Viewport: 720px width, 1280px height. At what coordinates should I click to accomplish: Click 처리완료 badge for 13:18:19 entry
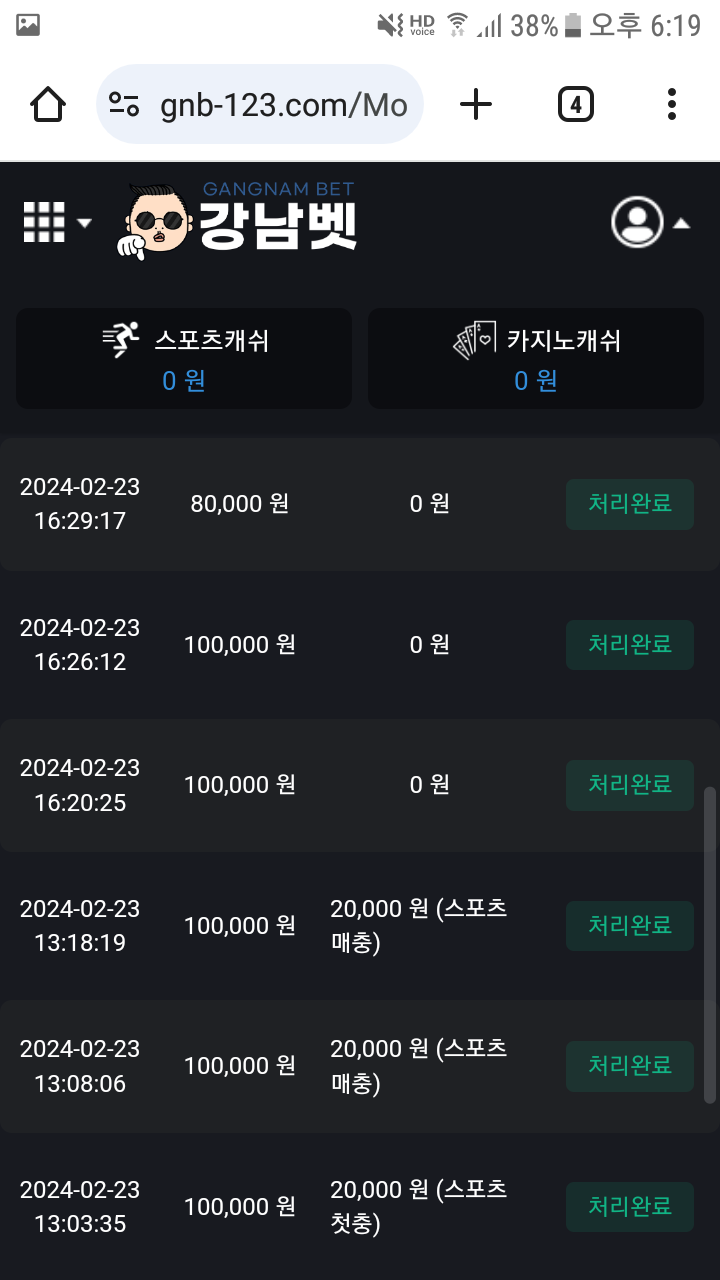629,926
